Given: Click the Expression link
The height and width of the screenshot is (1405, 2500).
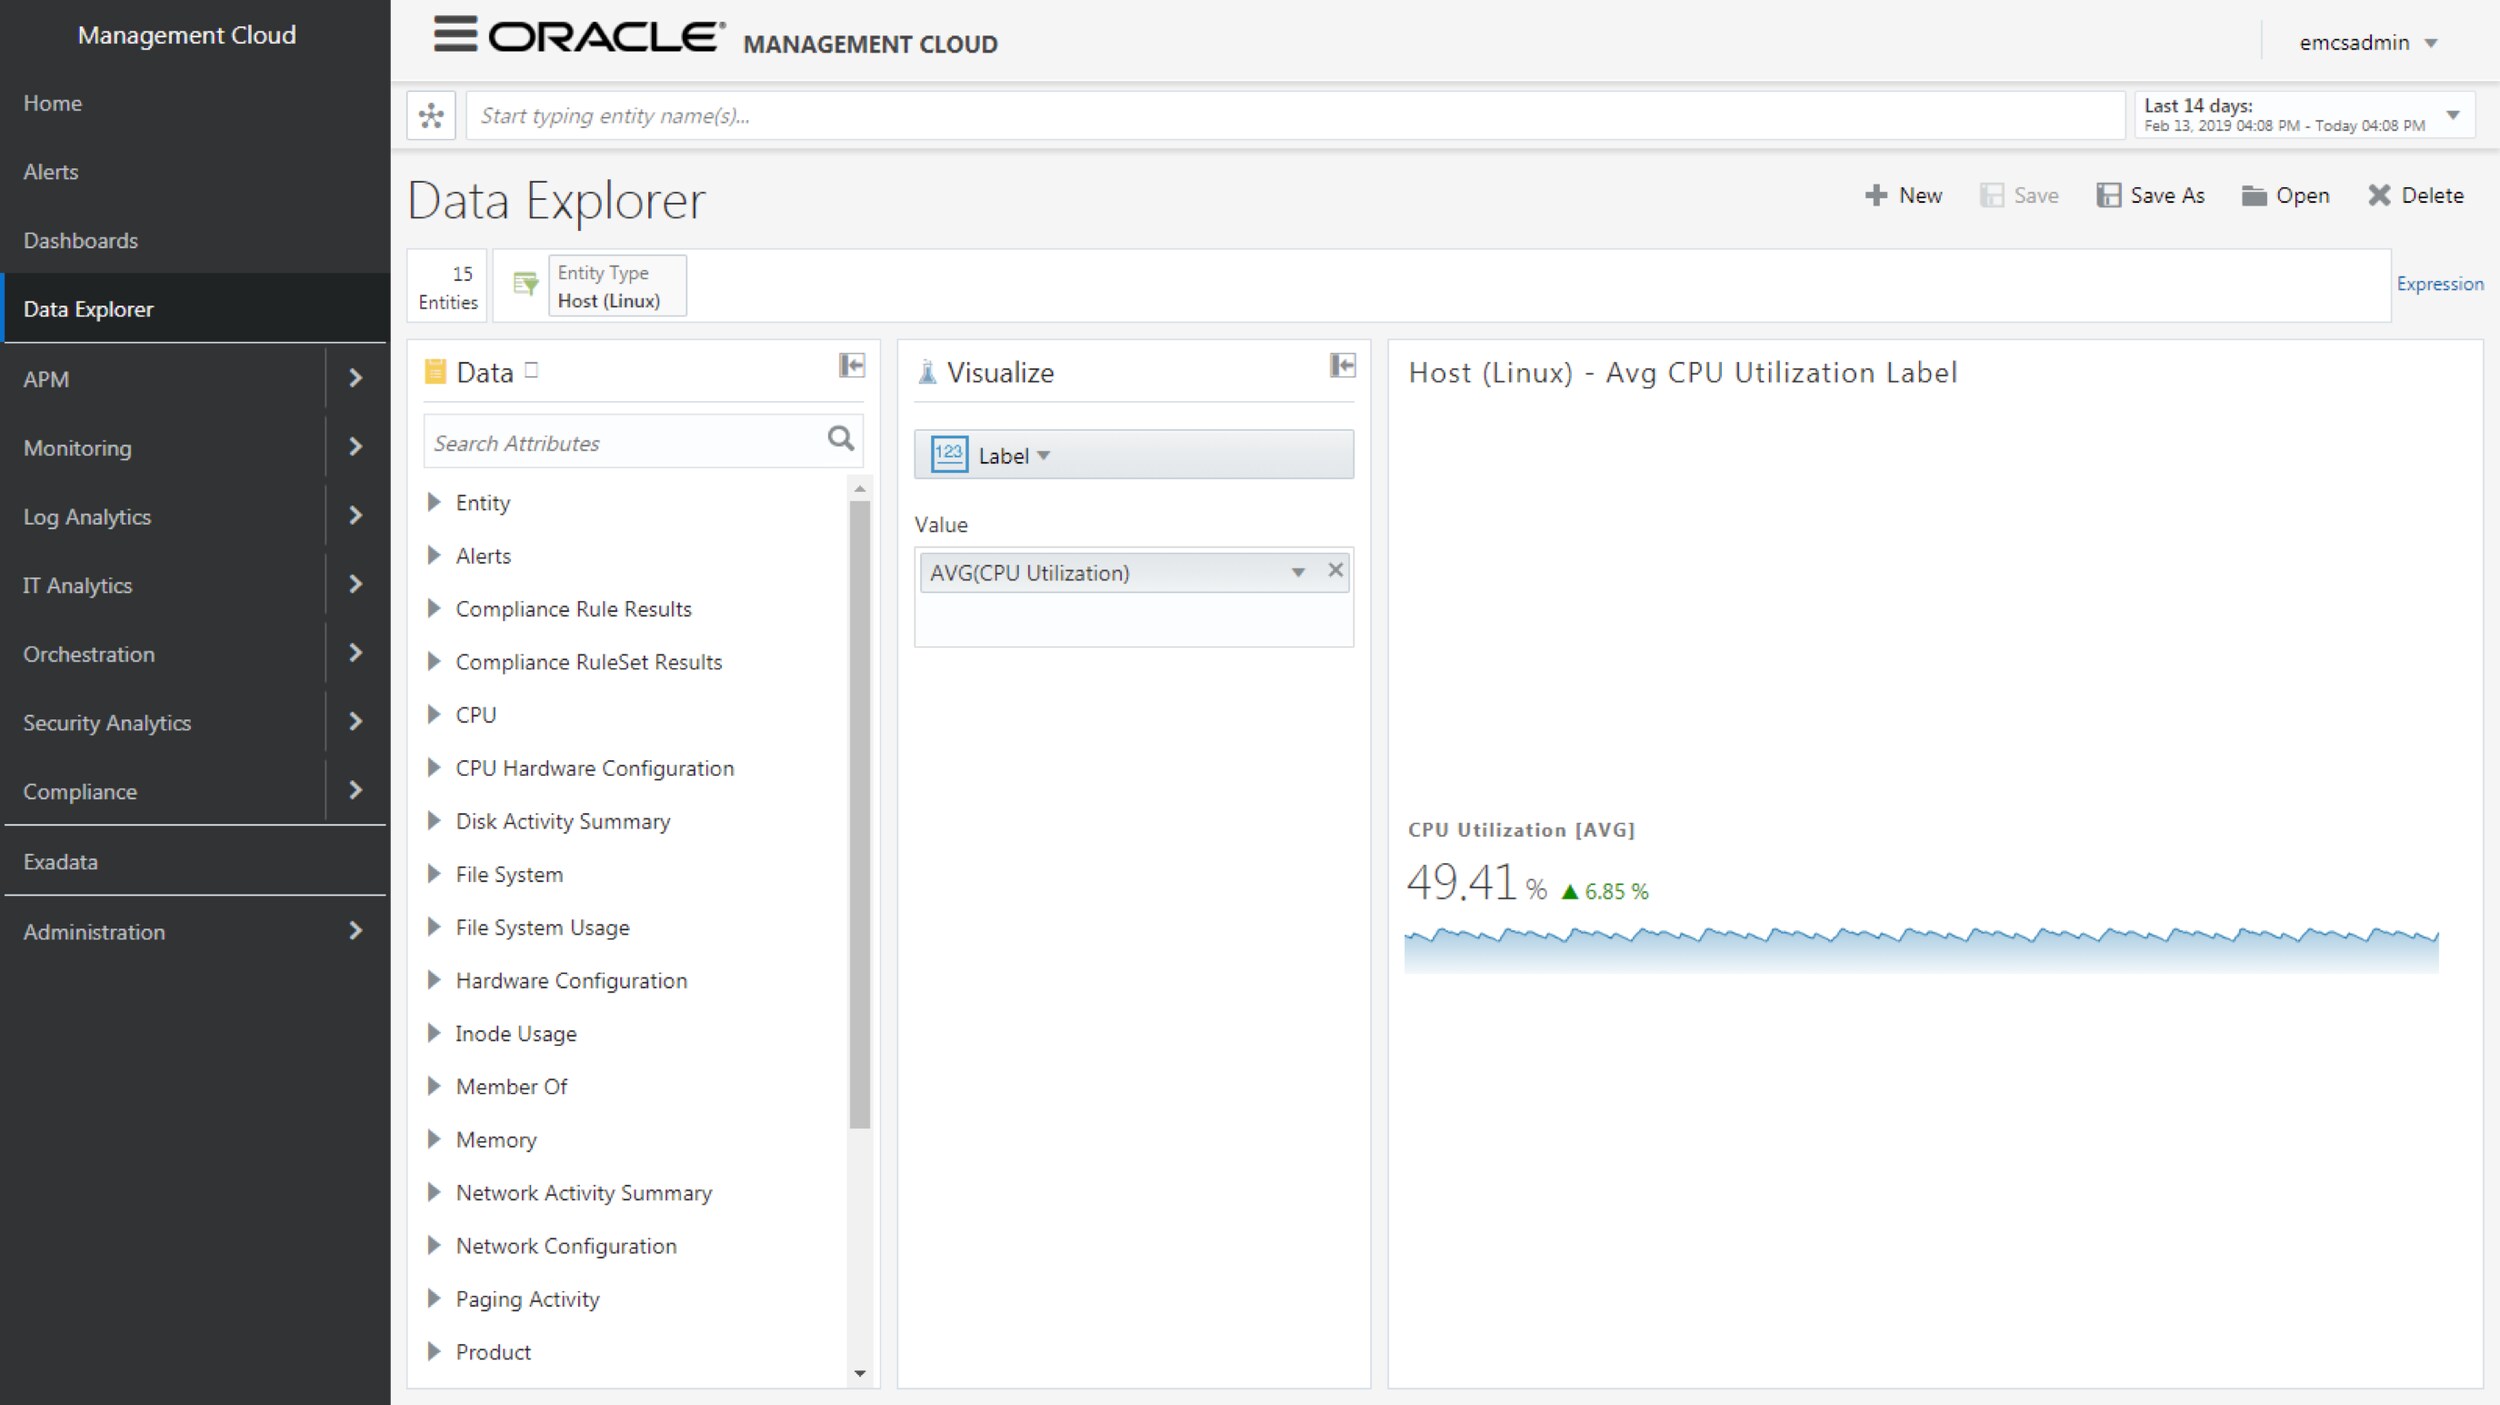Looking at the screenshot, I should pyautogui.click(x=2439, y=284).
